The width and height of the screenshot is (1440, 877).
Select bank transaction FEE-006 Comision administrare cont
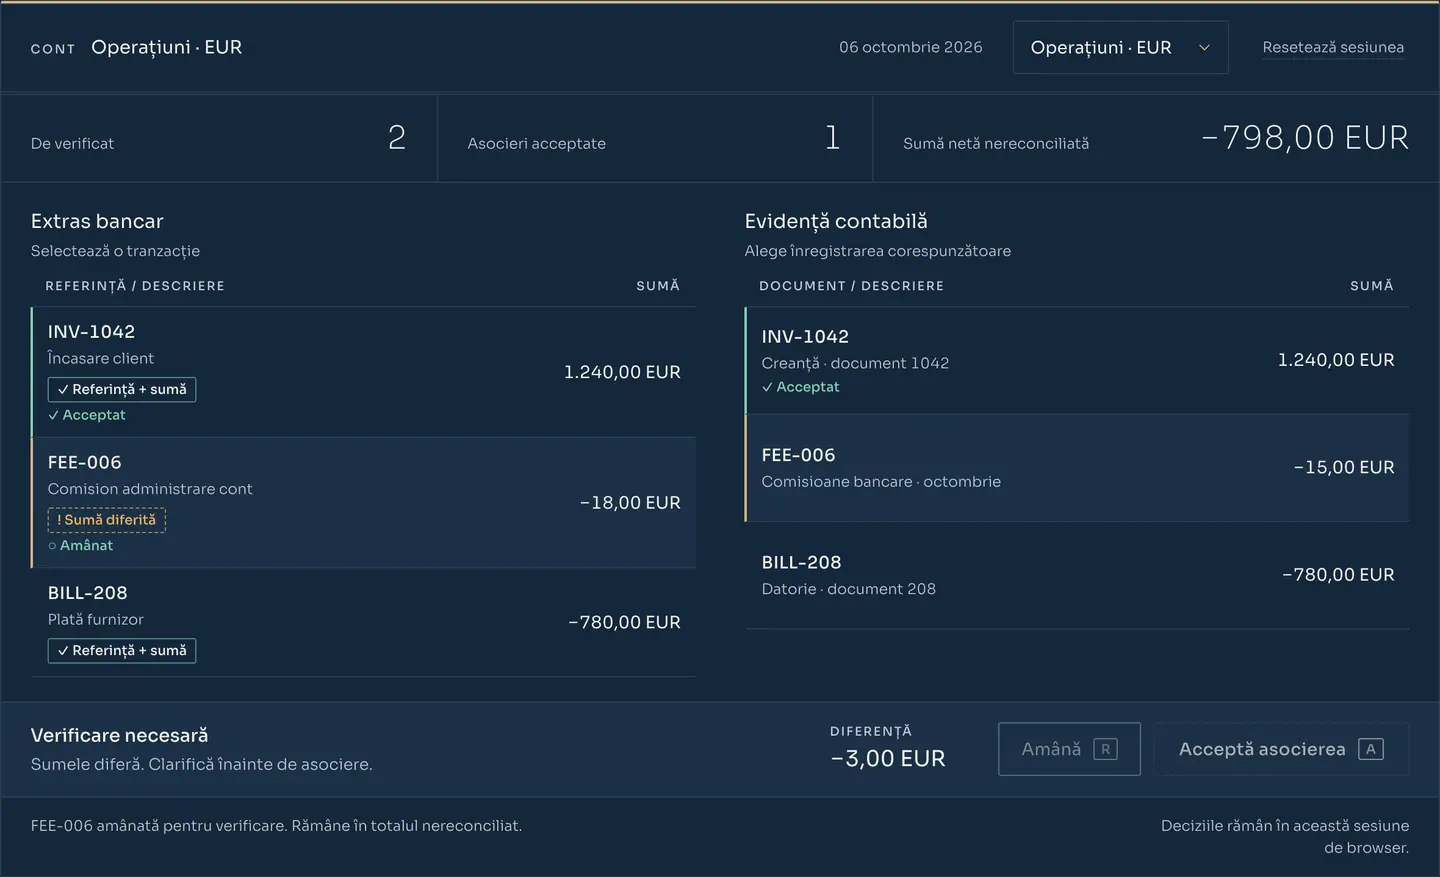[x=364, y=502]
